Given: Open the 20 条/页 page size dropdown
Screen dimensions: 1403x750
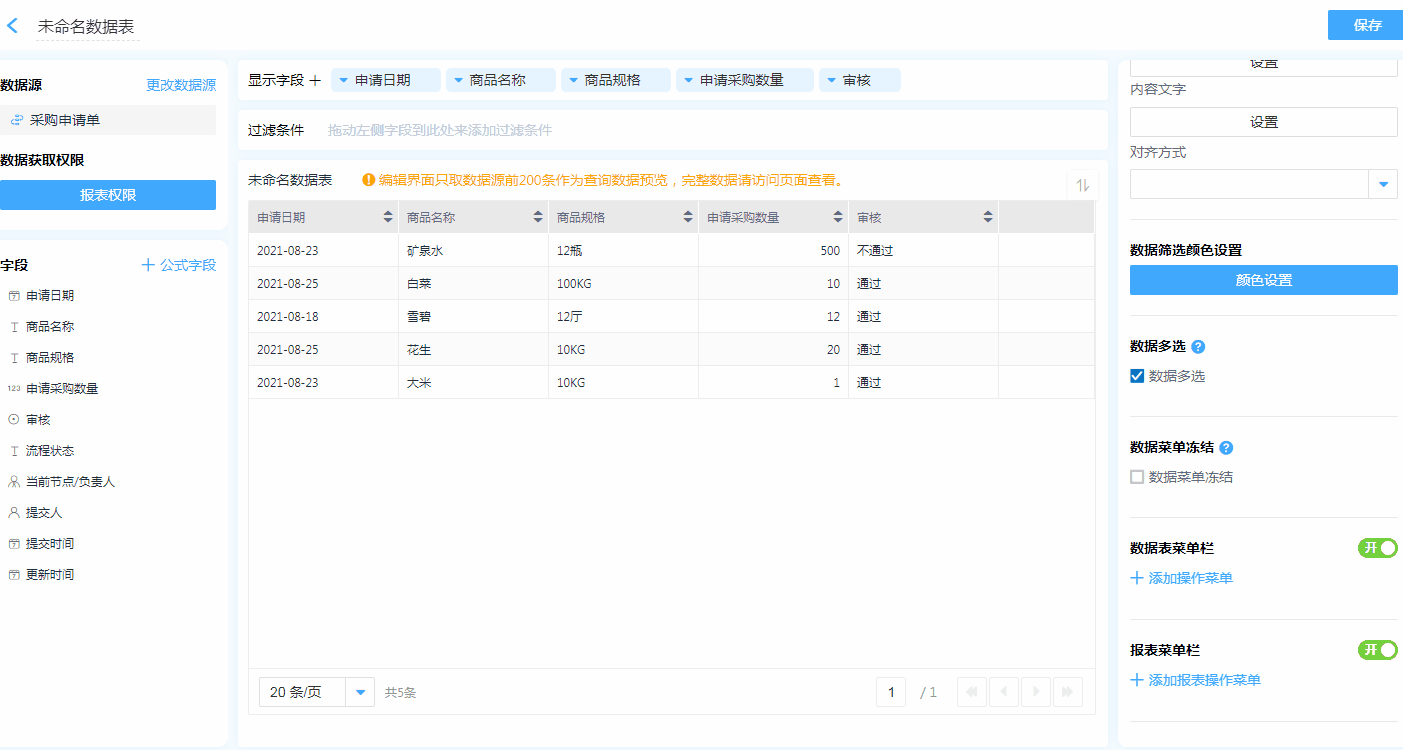Looking at the screenshot, I should click(x=360, y=692).
